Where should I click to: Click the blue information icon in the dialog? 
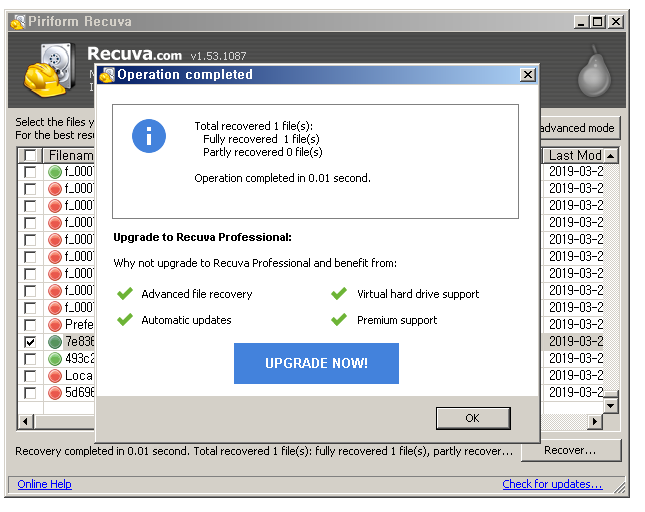pyautogui.click(x=149, y=136)
